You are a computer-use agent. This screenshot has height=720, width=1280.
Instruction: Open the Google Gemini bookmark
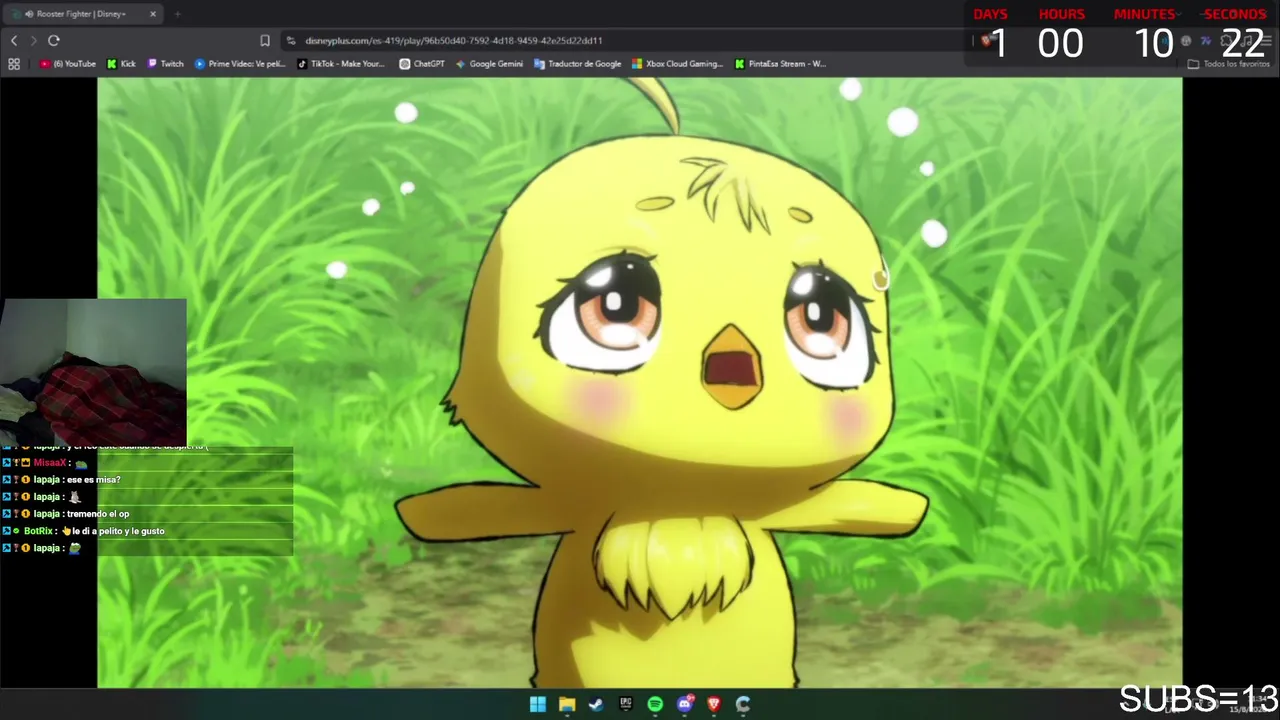coord(489,64)
